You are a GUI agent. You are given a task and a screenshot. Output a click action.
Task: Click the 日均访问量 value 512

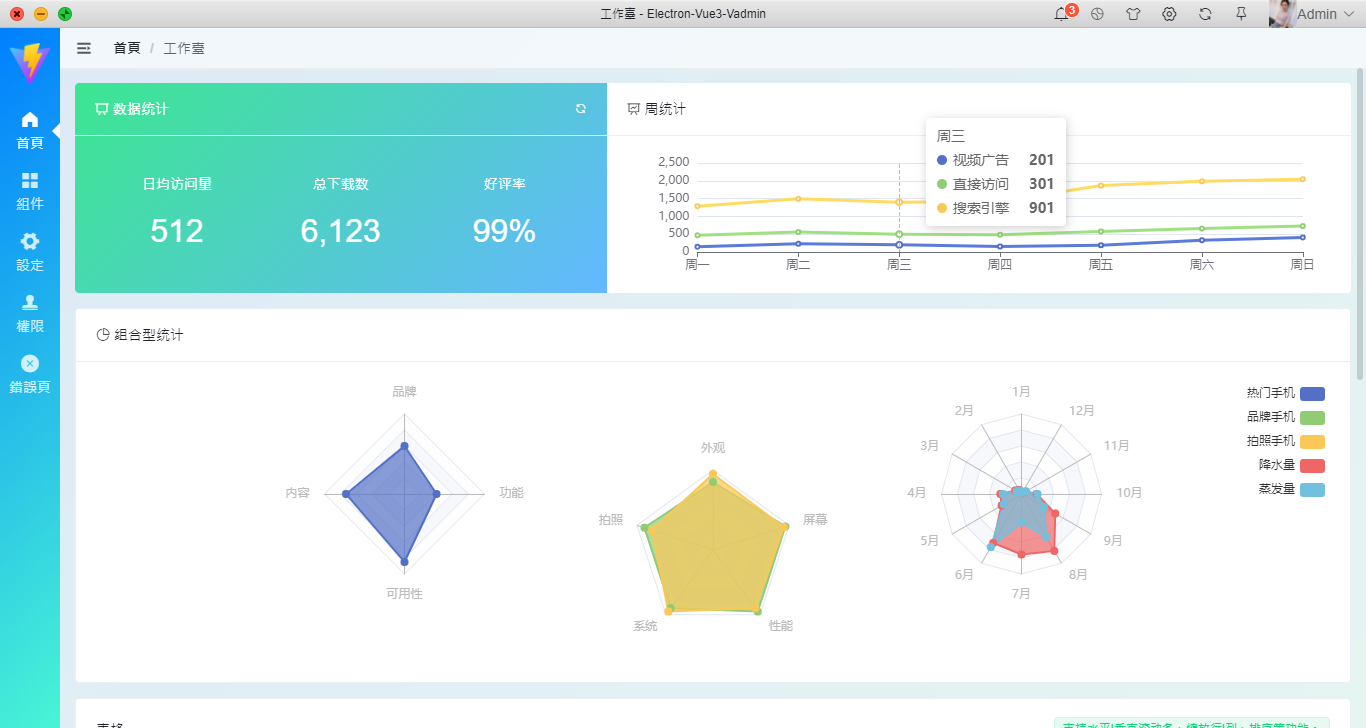[177, 231]
